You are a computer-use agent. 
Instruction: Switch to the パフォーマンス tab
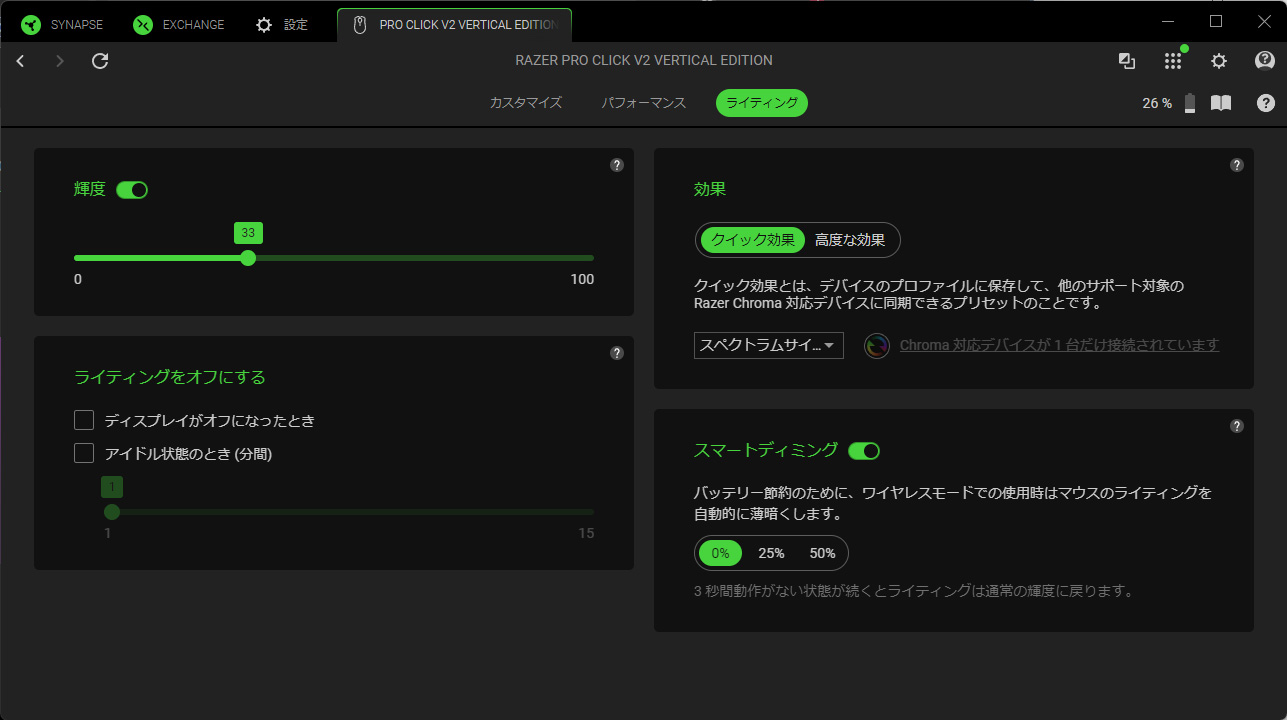coord(644,103)
